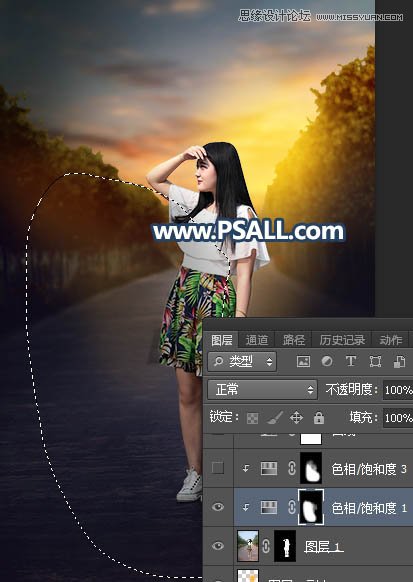
Task: Click the 不透明度 100% value field
Action: pos(398,390)
